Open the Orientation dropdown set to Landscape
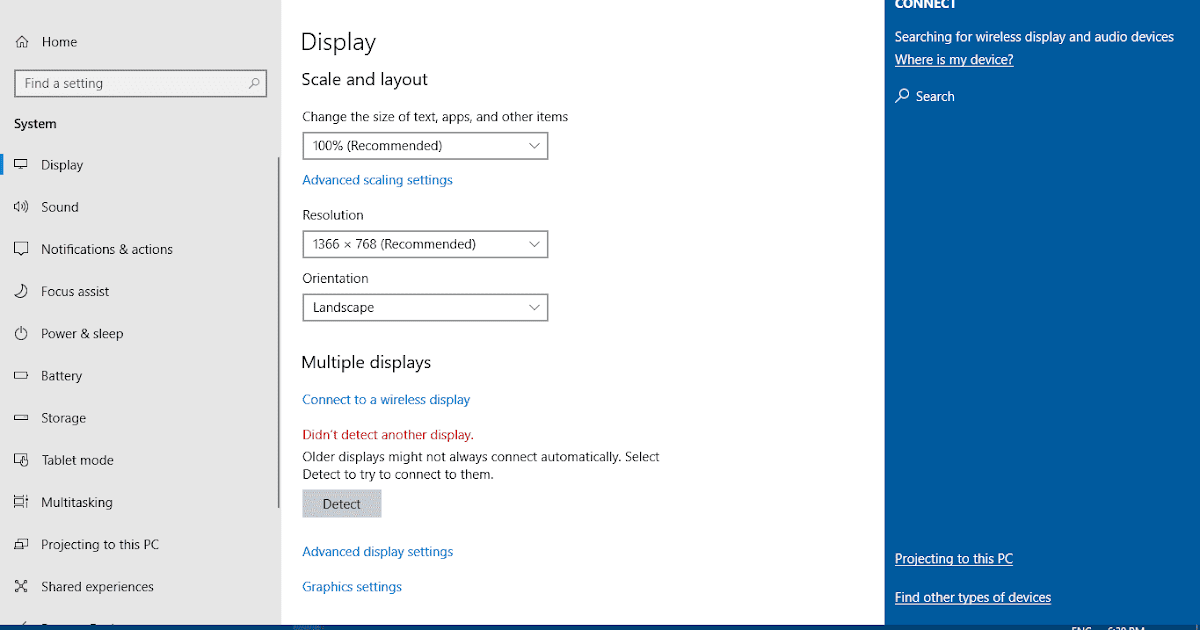 tap(425, 308)
